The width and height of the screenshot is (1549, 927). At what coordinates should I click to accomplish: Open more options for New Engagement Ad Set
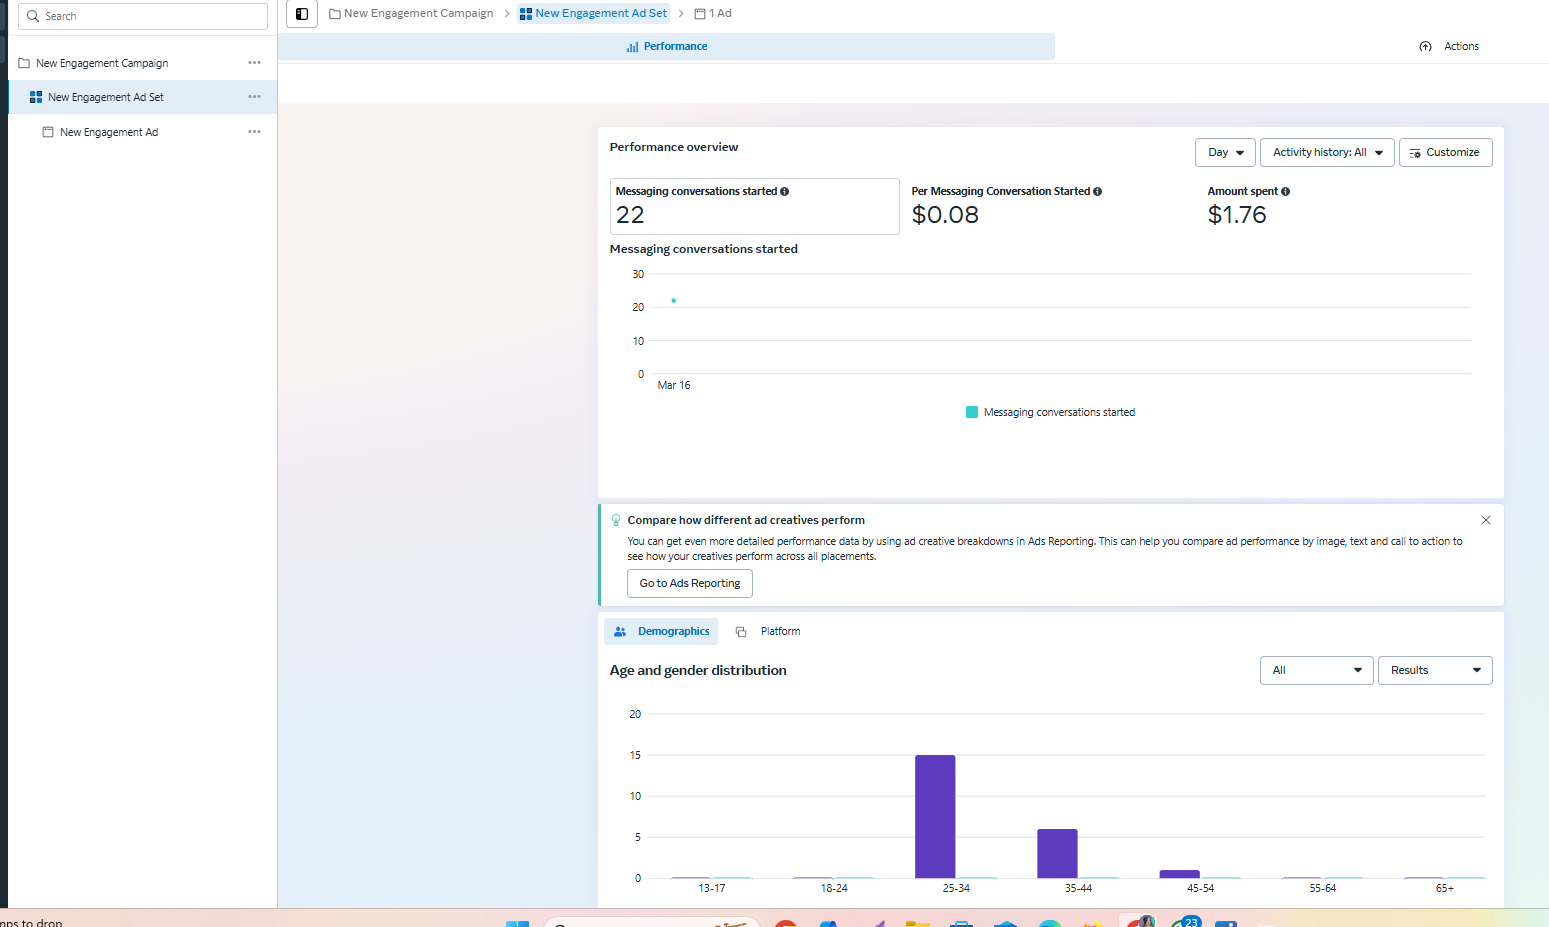(254, 97)
